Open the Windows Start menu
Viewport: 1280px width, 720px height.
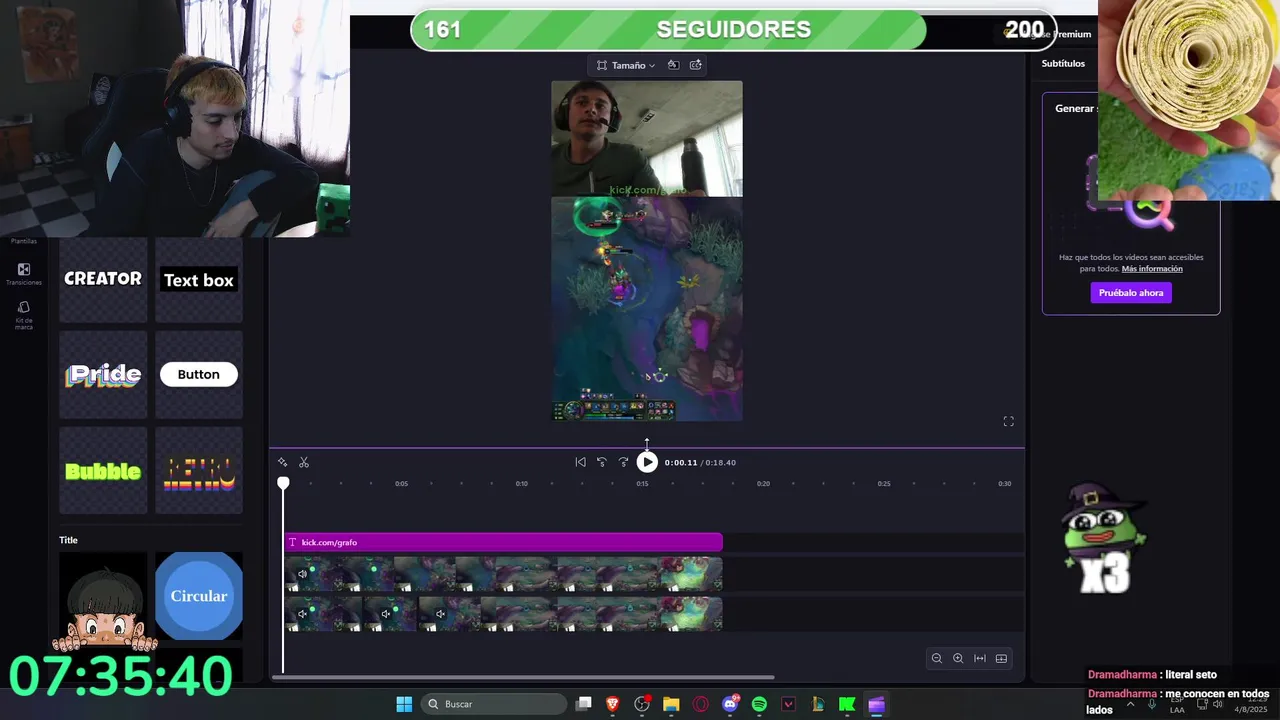pos(404,704)
